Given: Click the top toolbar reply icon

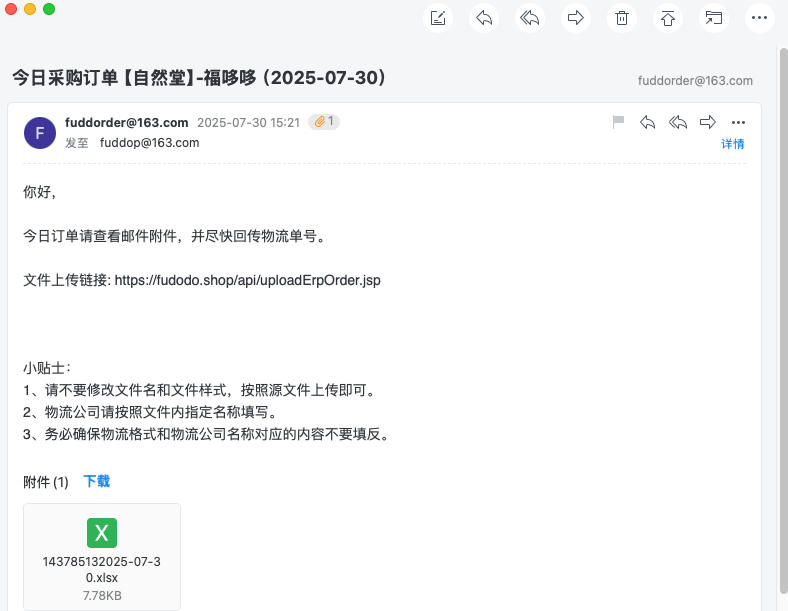Looking at the screenshot, I should (x=484, y=18).
